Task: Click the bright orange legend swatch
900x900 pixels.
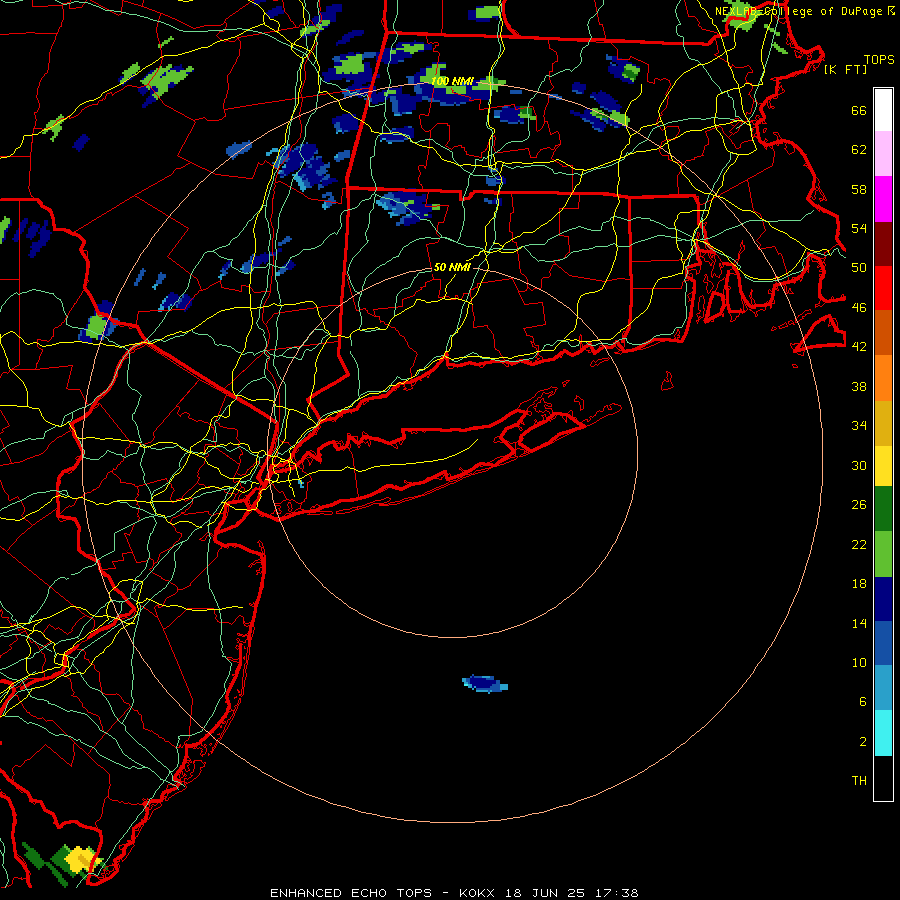Action: pos(883,378)
